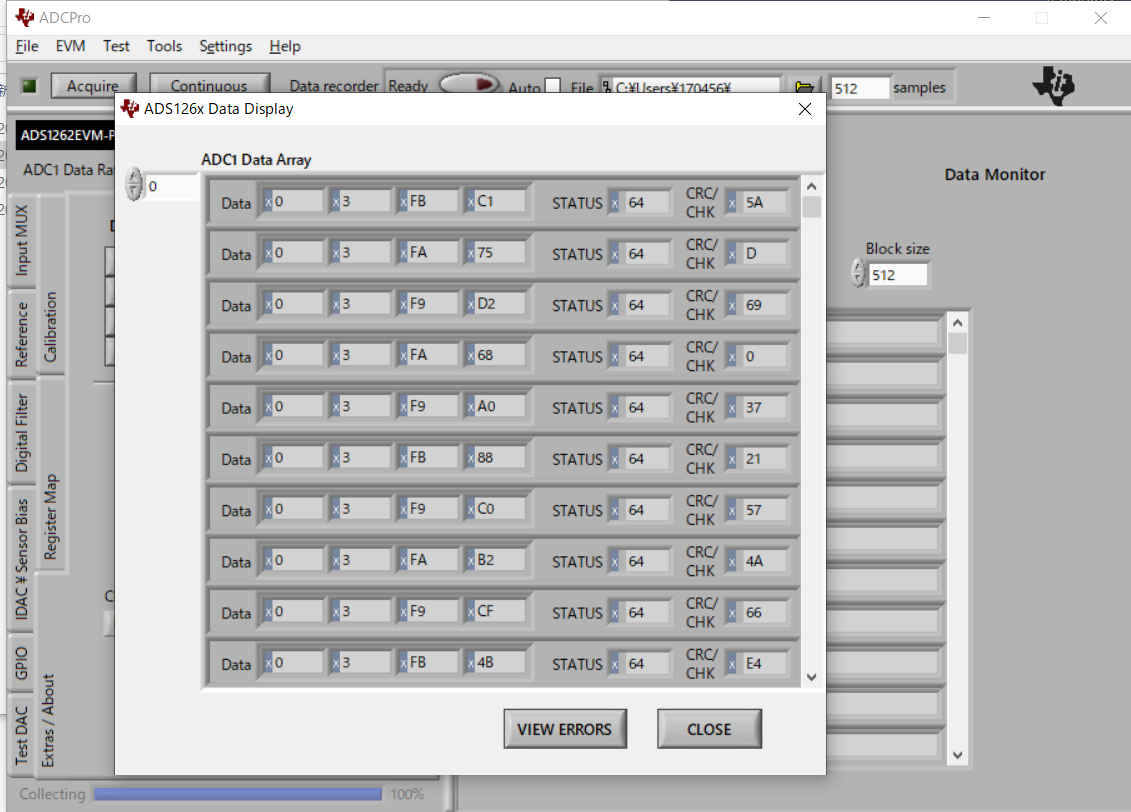Switch to the Digital Filter tab
The width and height of the screenshot is (1131, 812).
(22, 432)
